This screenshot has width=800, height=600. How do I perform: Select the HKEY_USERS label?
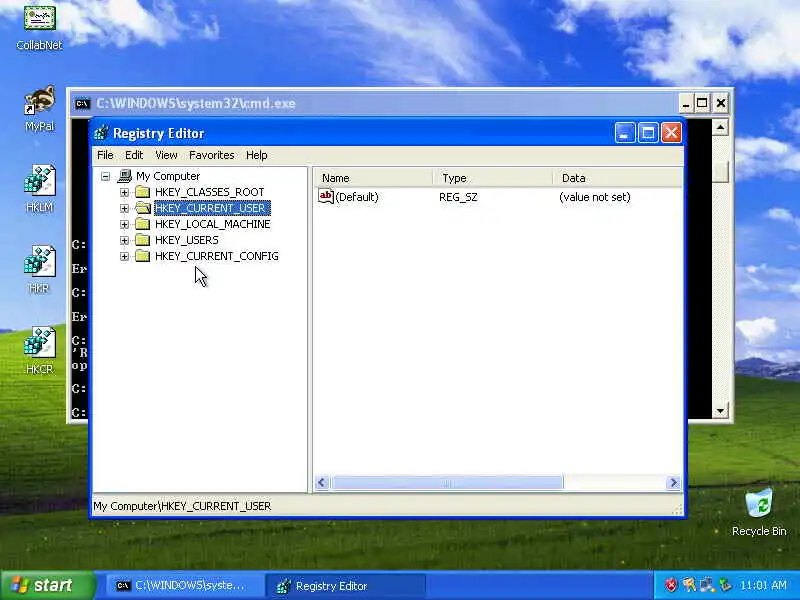[187, 240]
